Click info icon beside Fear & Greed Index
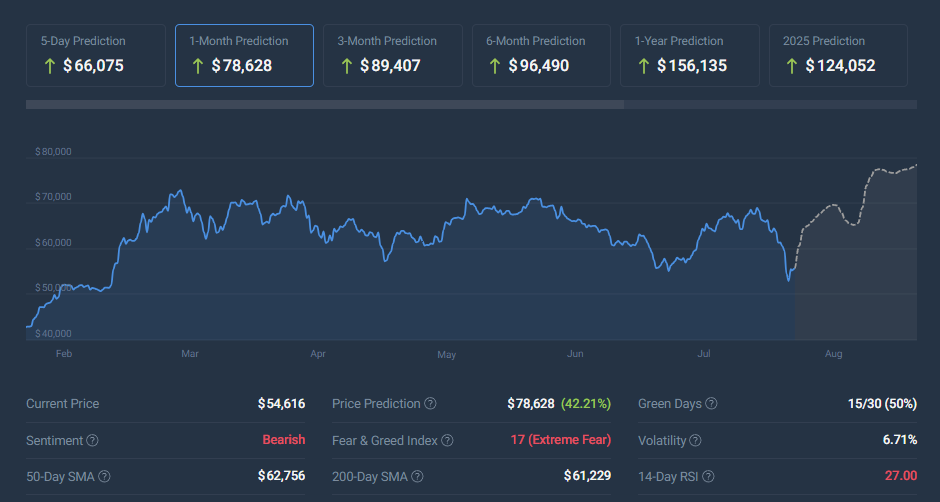Image resolution: width=940 pixels, height=502 pixels. point(447,440)
